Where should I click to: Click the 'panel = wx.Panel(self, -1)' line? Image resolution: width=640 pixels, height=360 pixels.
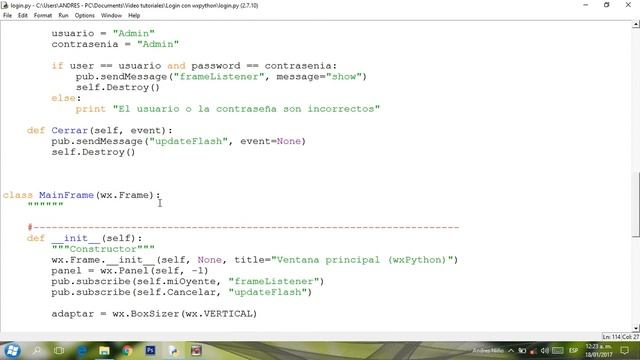click(130, 271)
